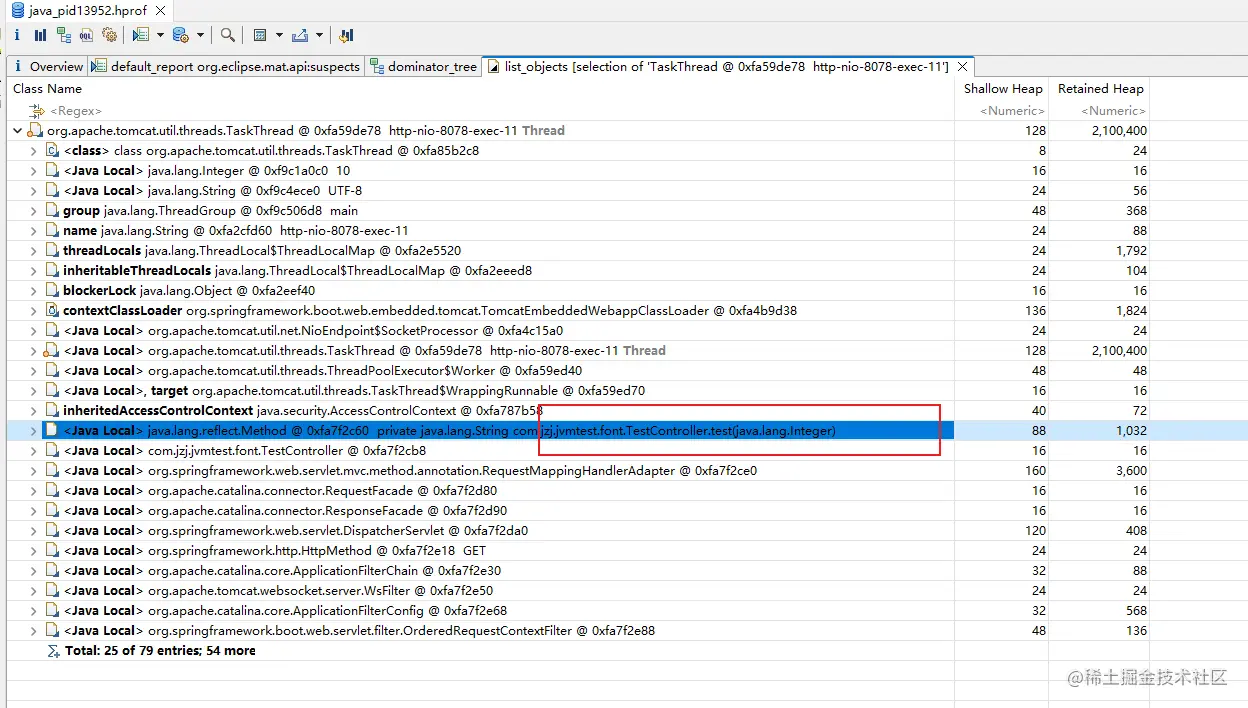Open the Query Browser database icon
Screen dimensions: 1248x708
coord(181,35)
